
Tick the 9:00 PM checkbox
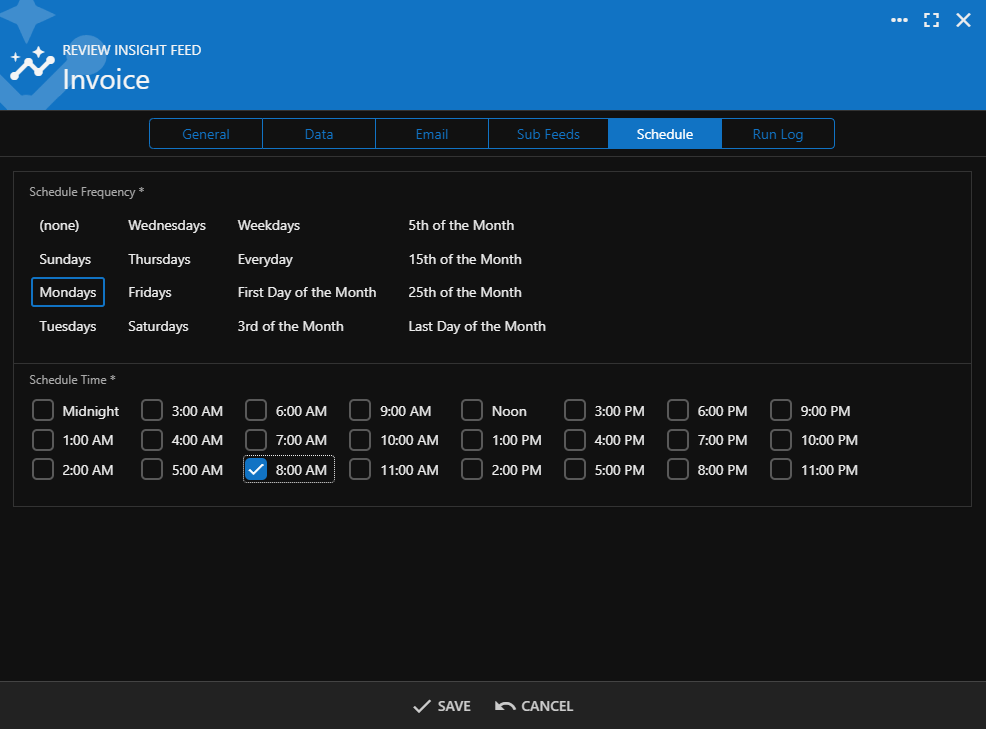click(781, 410)
